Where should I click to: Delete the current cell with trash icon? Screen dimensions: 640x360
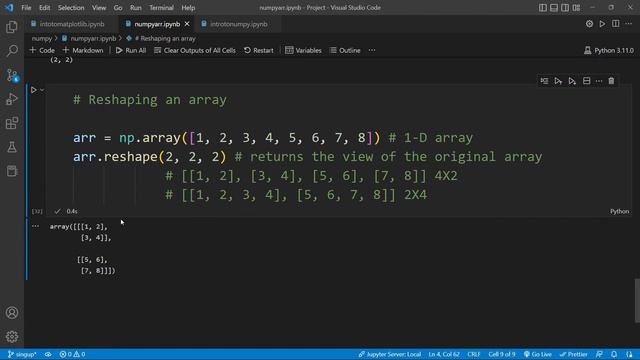(611, 81)
